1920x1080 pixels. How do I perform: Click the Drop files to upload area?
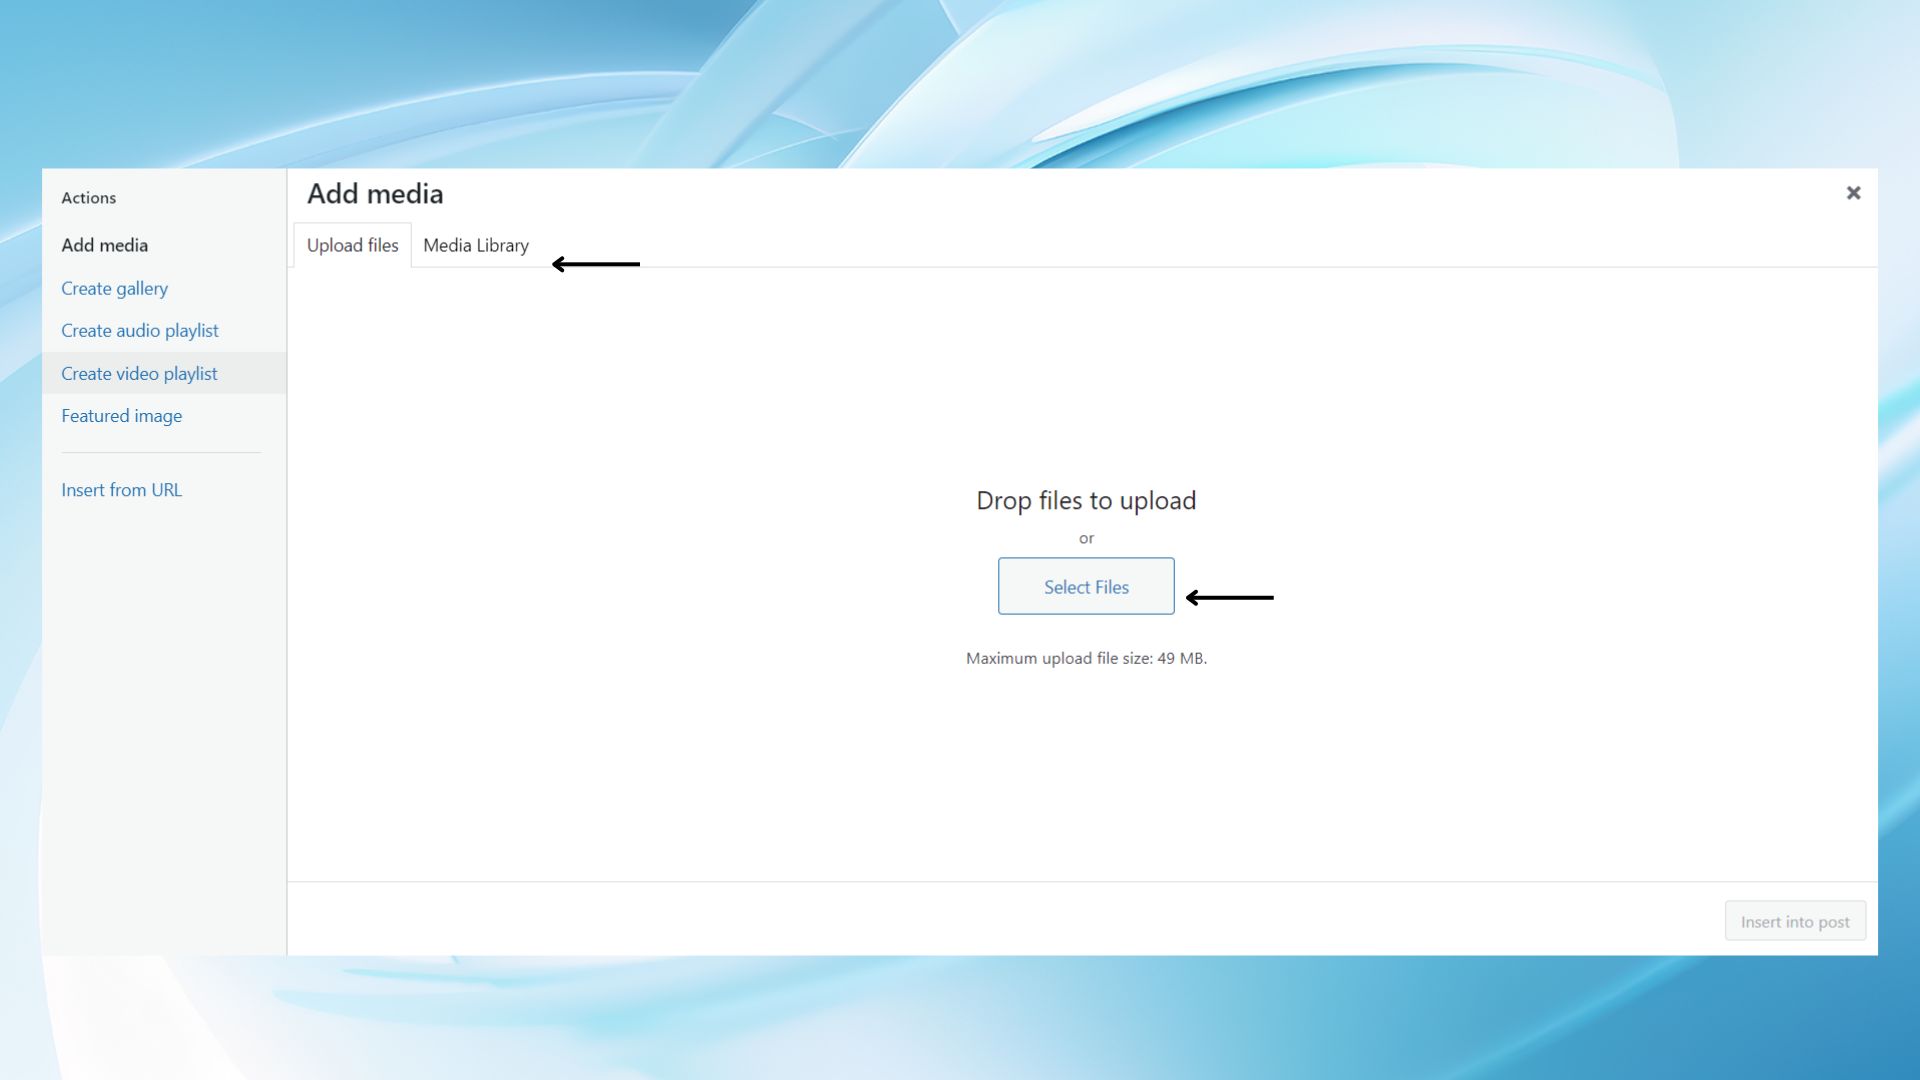pos(1086,500)
